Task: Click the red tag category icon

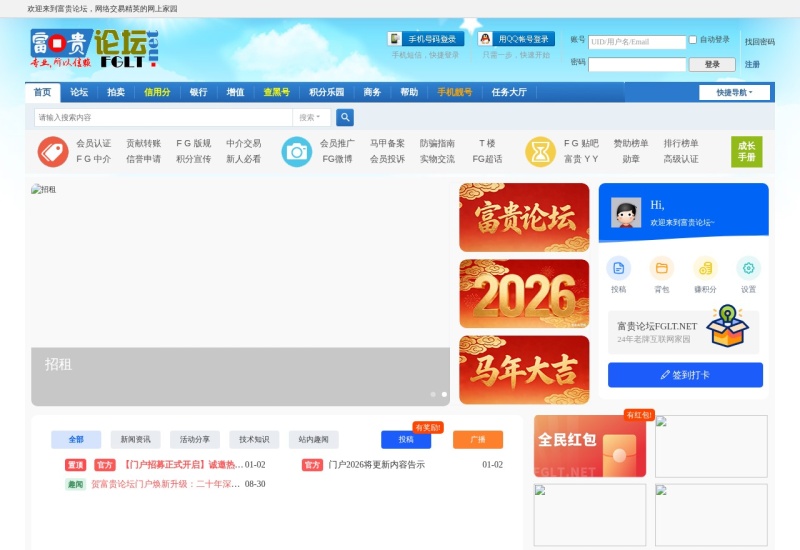Action: pos(53,152)
